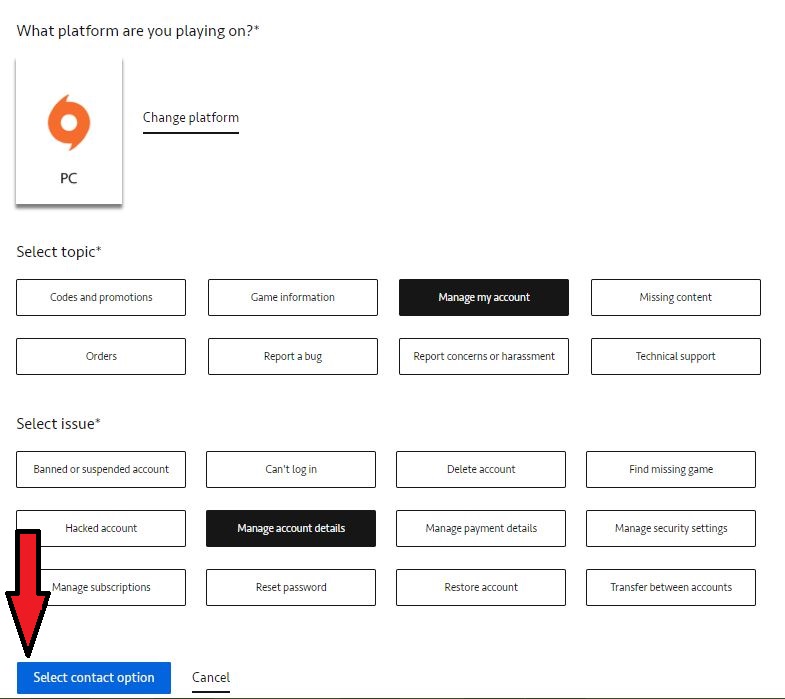Select Banned or suspended account issue

[x=101, y=470]
